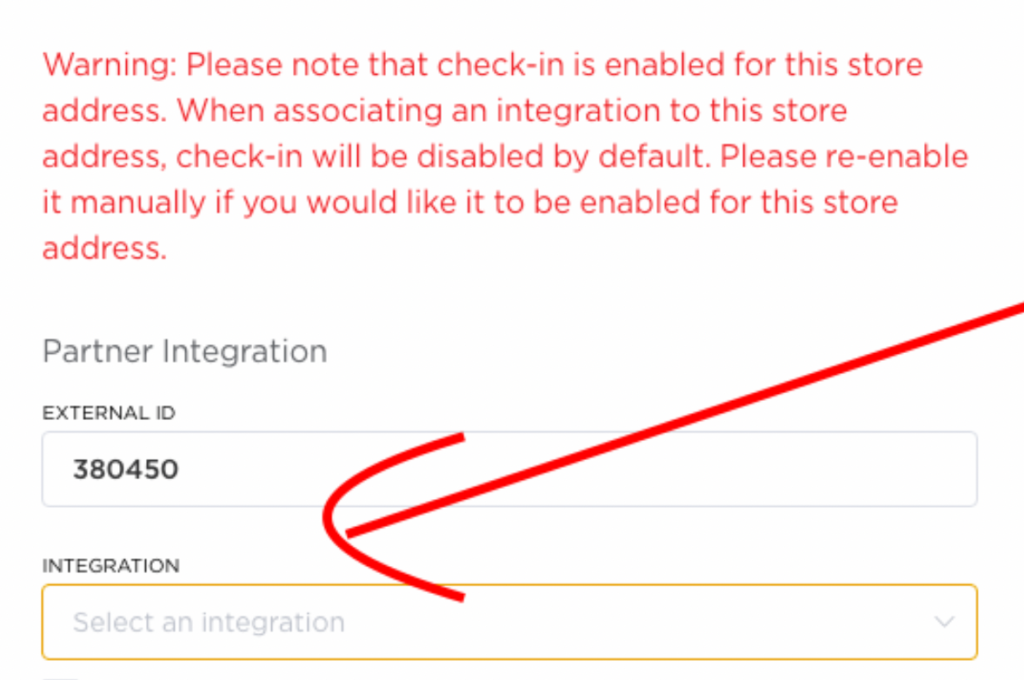Click the 'Select an integration' placeholder text

[x=208, y=622]
